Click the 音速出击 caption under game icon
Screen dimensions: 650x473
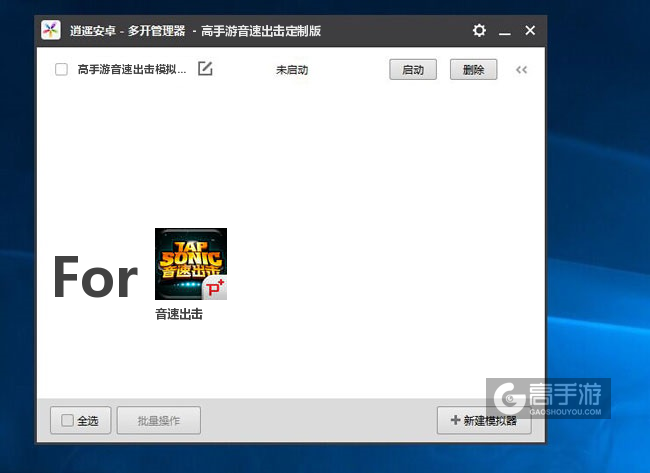coord(179,314)
